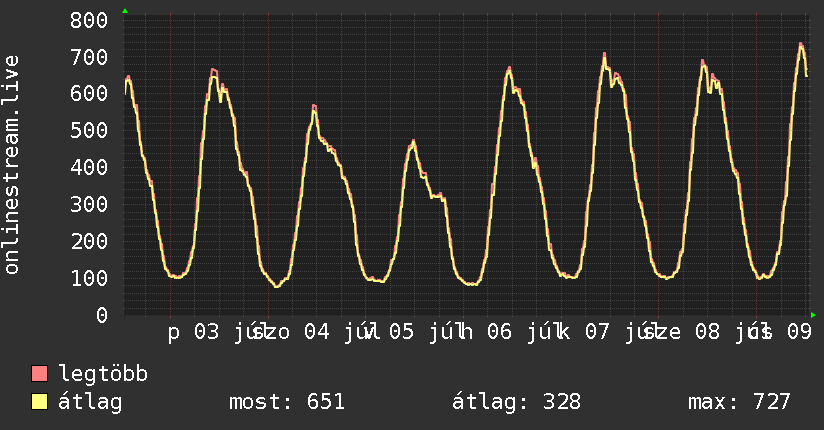Screen dimensions: 824x430
Task: Click the 03 júl date marker
Action: pyautogui.click(x=228, y=332)
